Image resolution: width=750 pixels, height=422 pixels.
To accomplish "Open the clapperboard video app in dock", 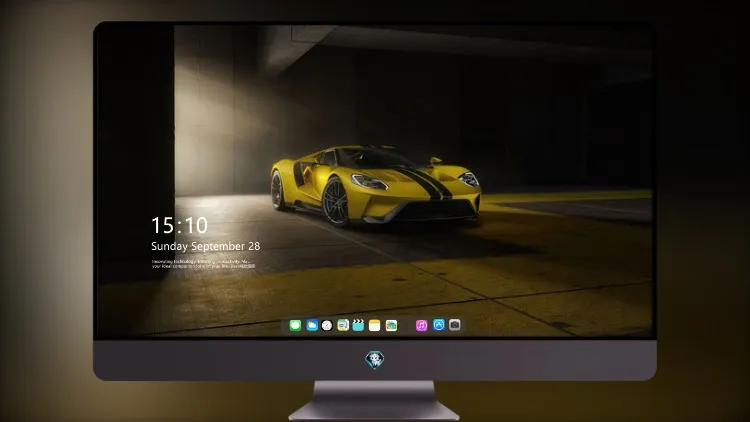I will [x=358, y=325].
